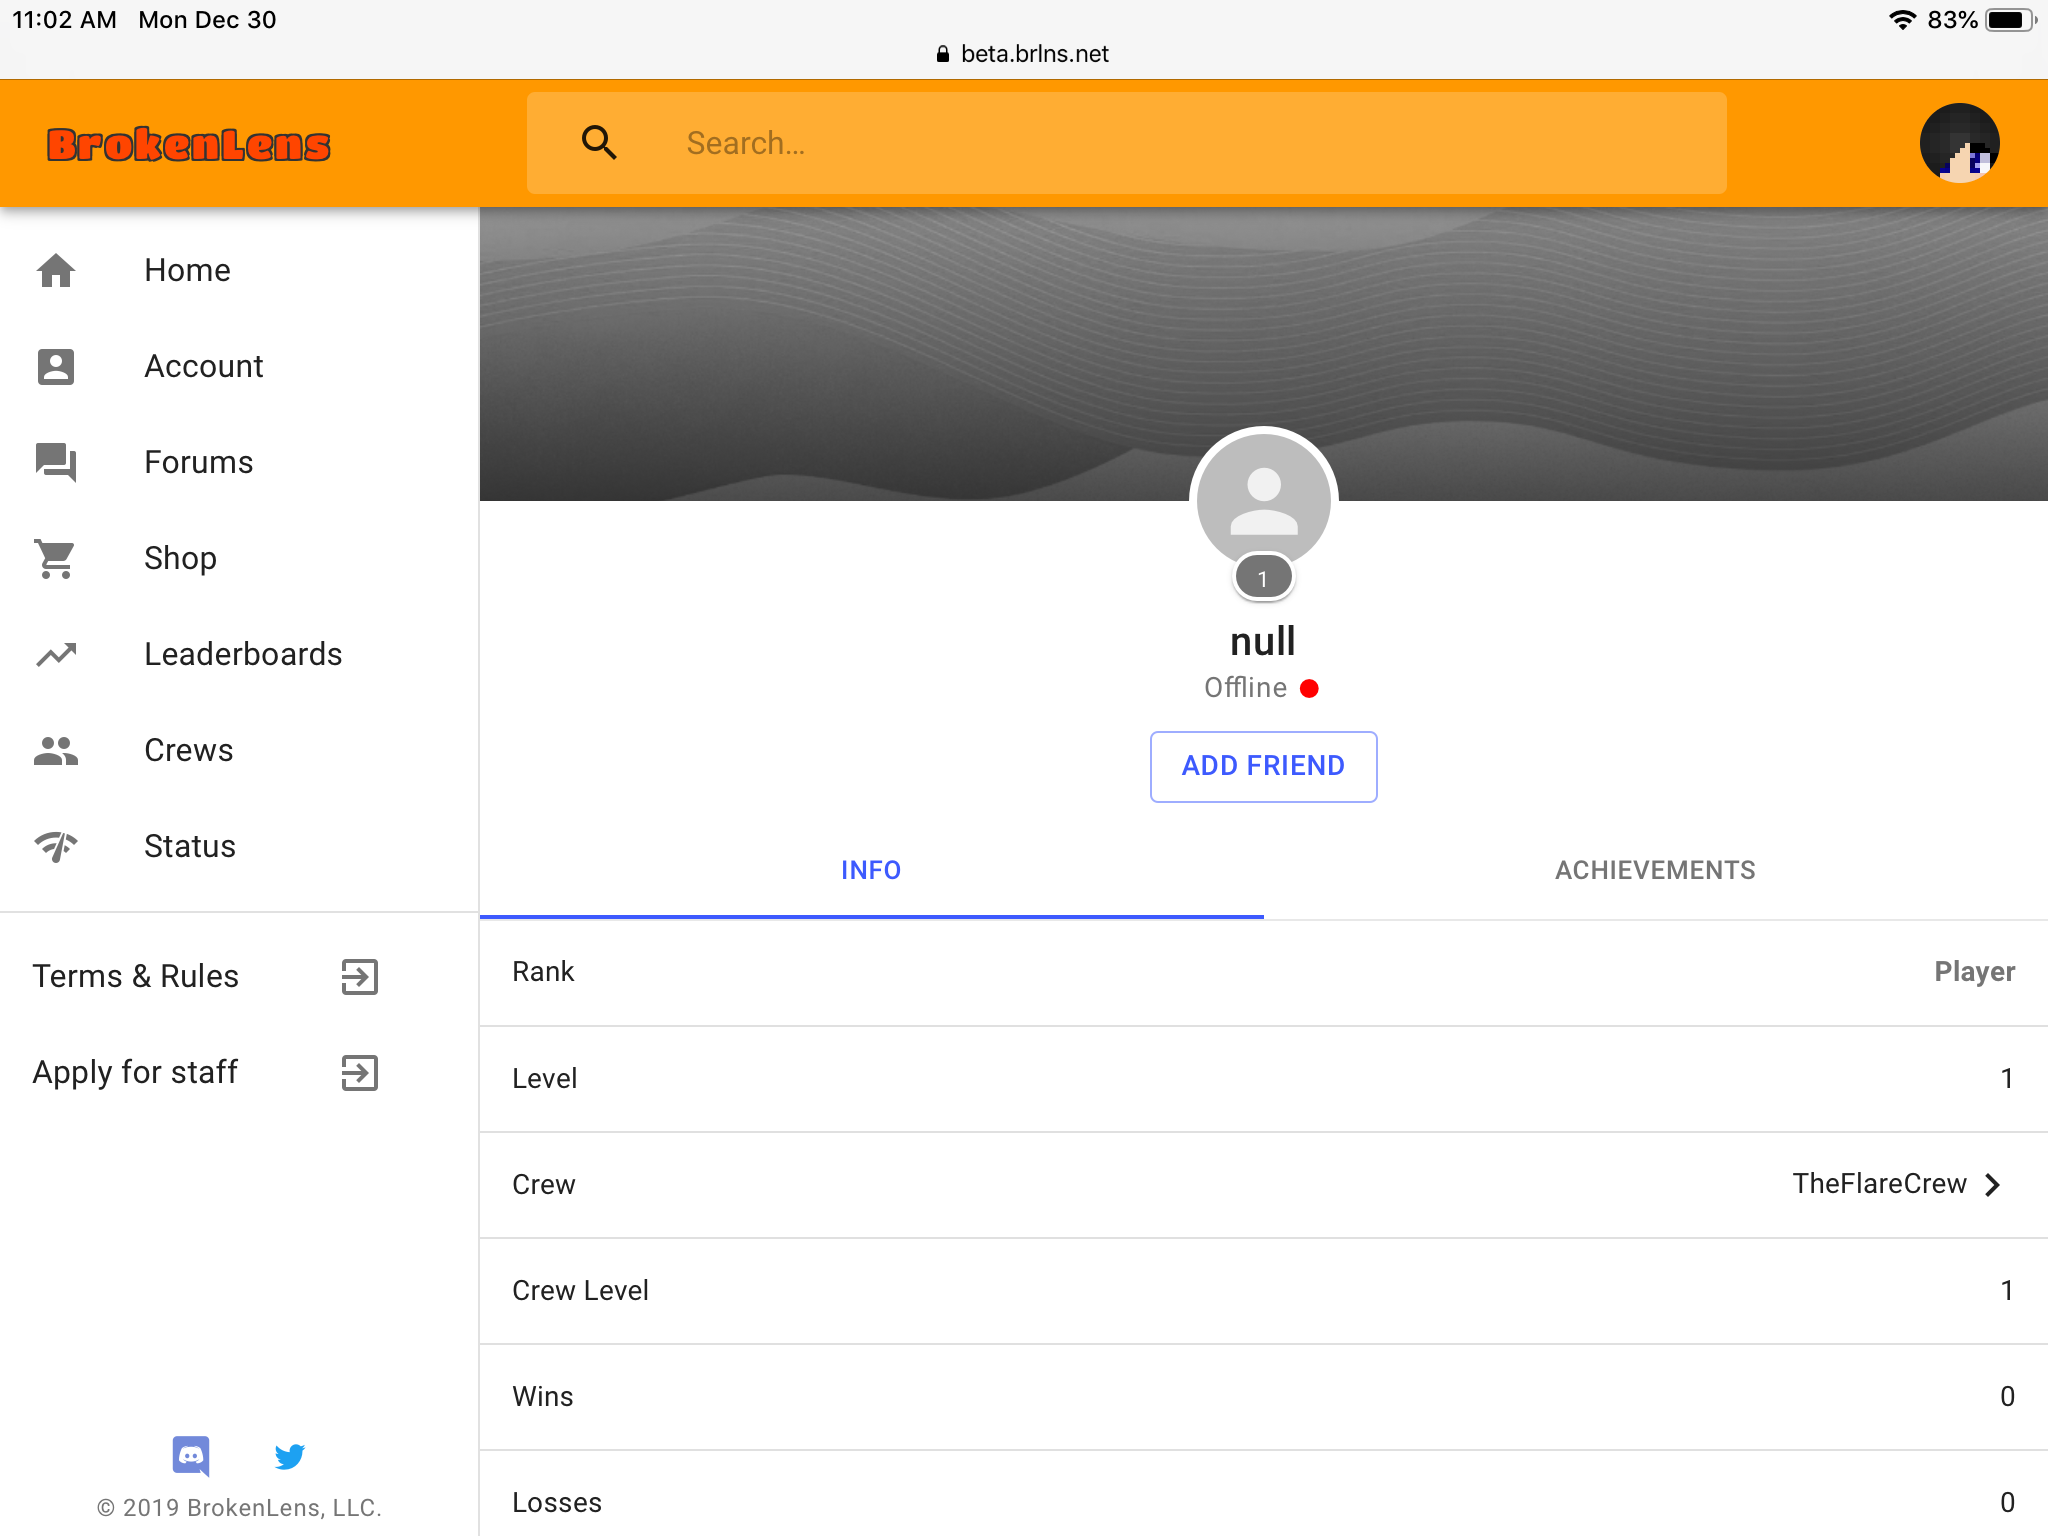Click the 2019 BrokenLens, LLC copyright text
This screenshot has height=1536, width=2048.
(x=239, y=1508)
